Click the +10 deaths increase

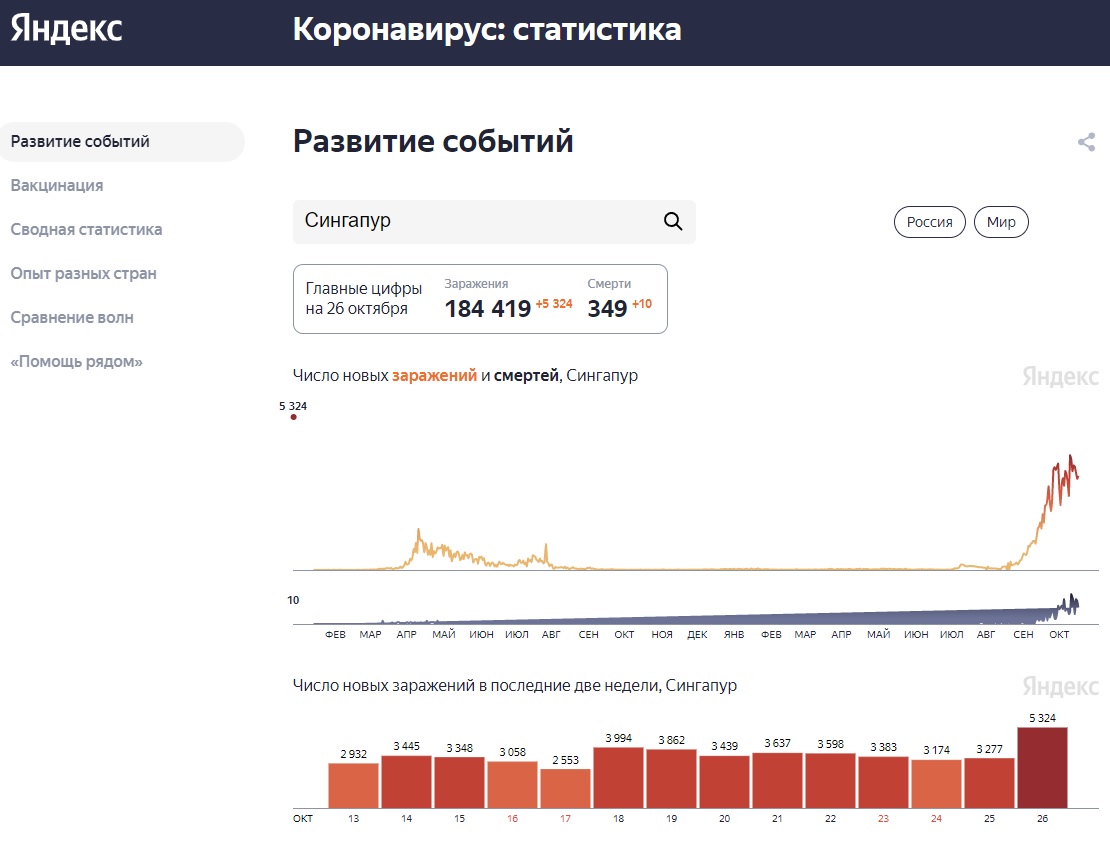641,304
